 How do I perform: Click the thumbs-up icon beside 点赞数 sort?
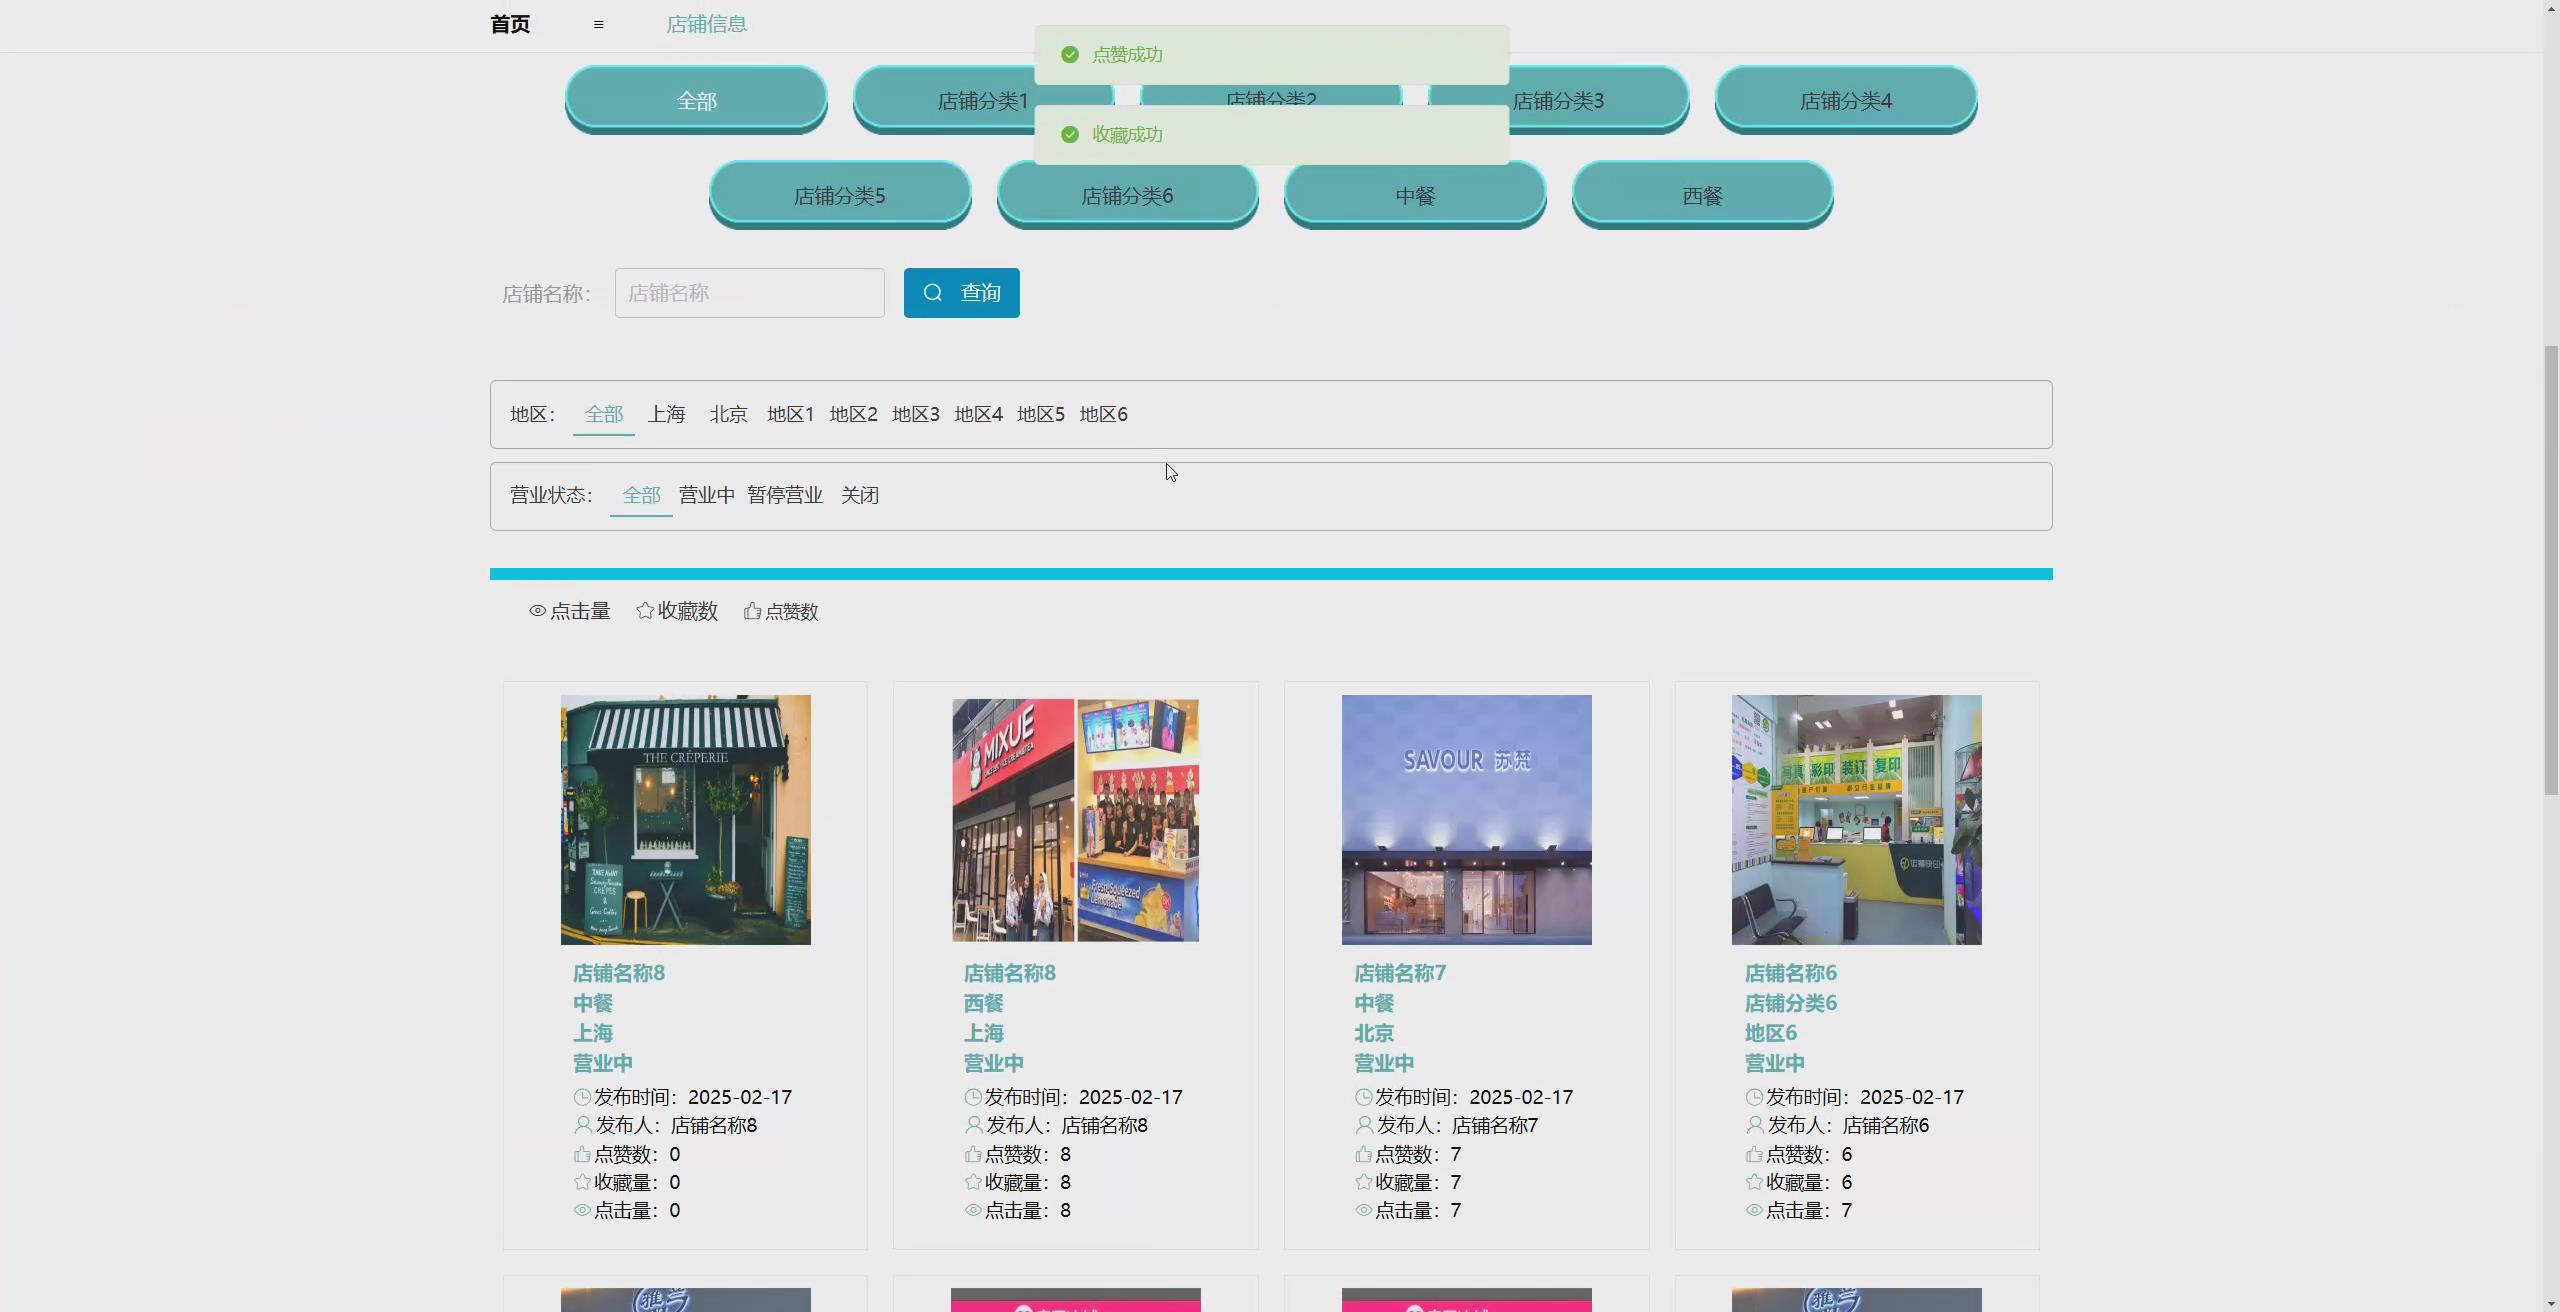(x=752, y=611)
